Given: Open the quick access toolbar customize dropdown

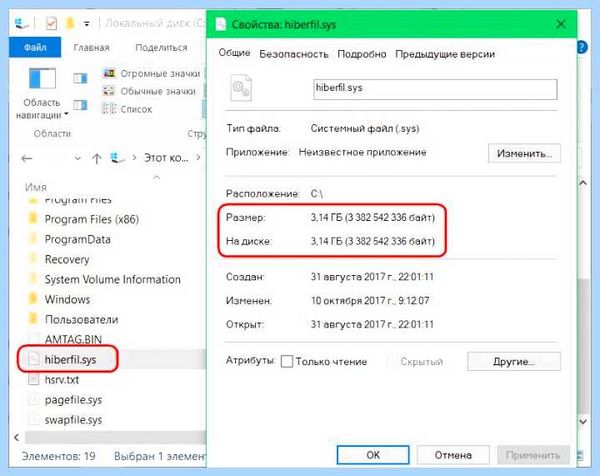Looking at the screenshot, I should tap(87, 24).
